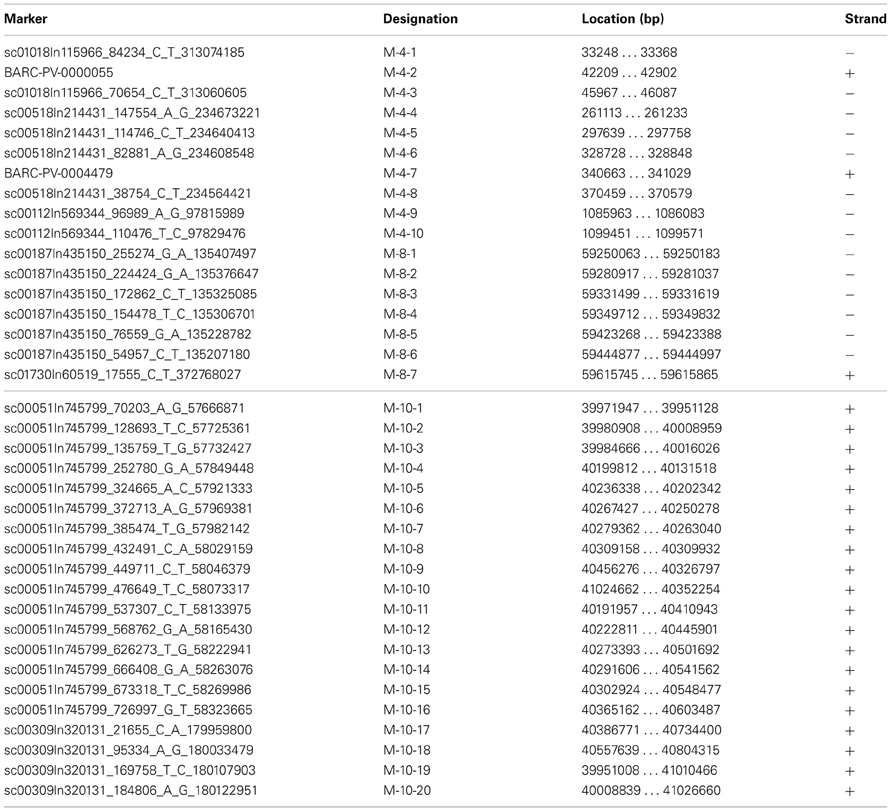Click the minus strand of M-8-3
This screenshot has width=891, height=811.
(850, 295)
